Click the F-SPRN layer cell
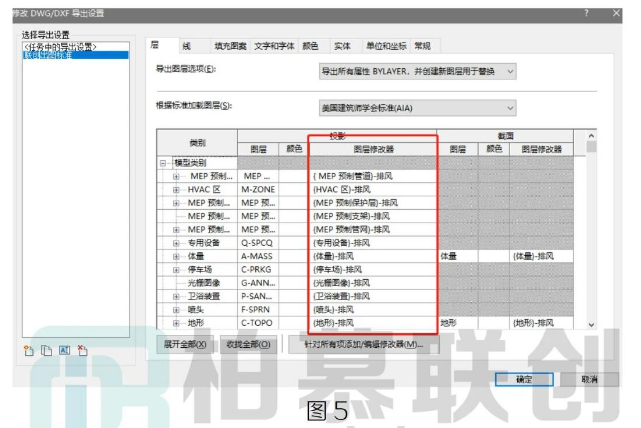 click(258, 310)
